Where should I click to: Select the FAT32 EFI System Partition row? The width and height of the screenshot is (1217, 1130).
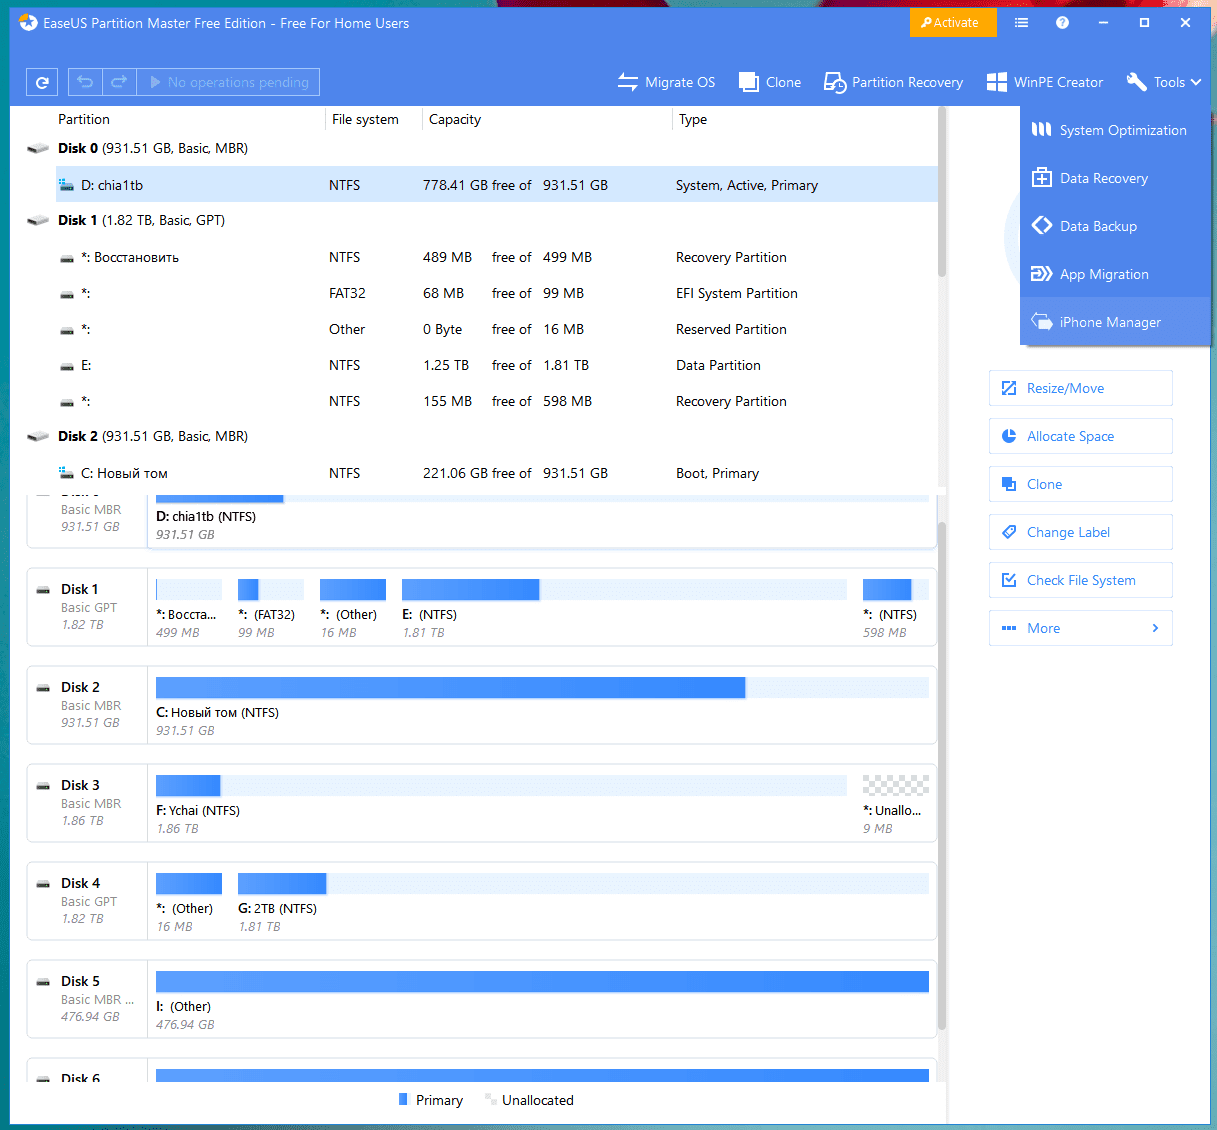tap(497, 293)
